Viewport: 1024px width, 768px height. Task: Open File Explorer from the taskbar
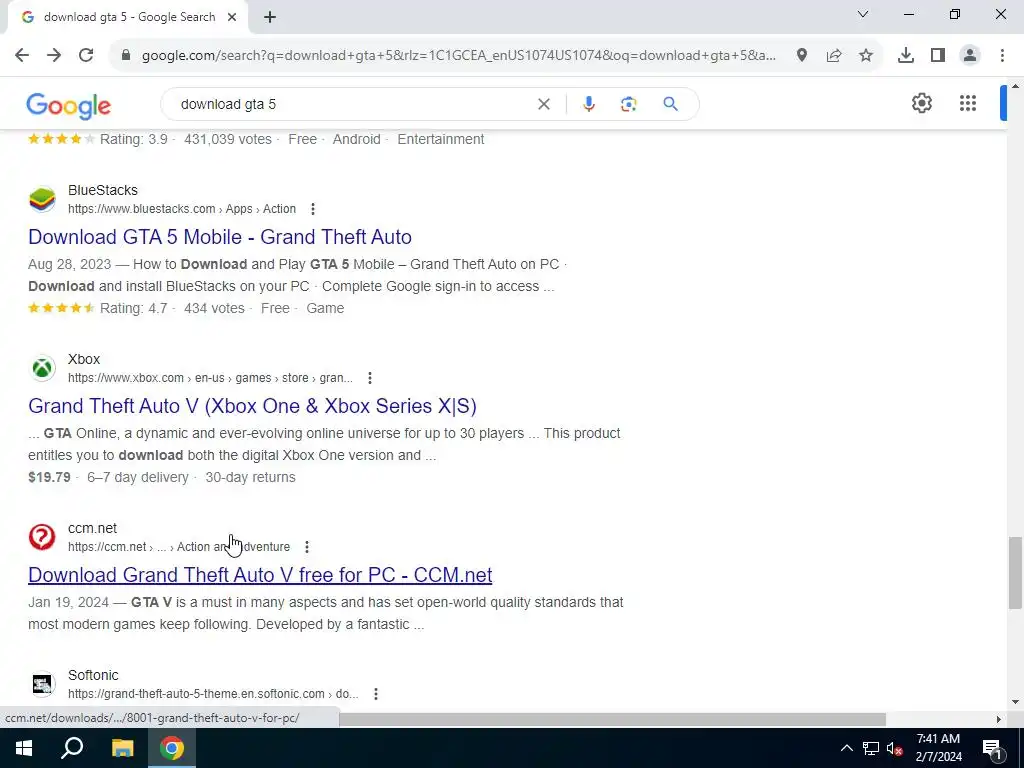122,748
